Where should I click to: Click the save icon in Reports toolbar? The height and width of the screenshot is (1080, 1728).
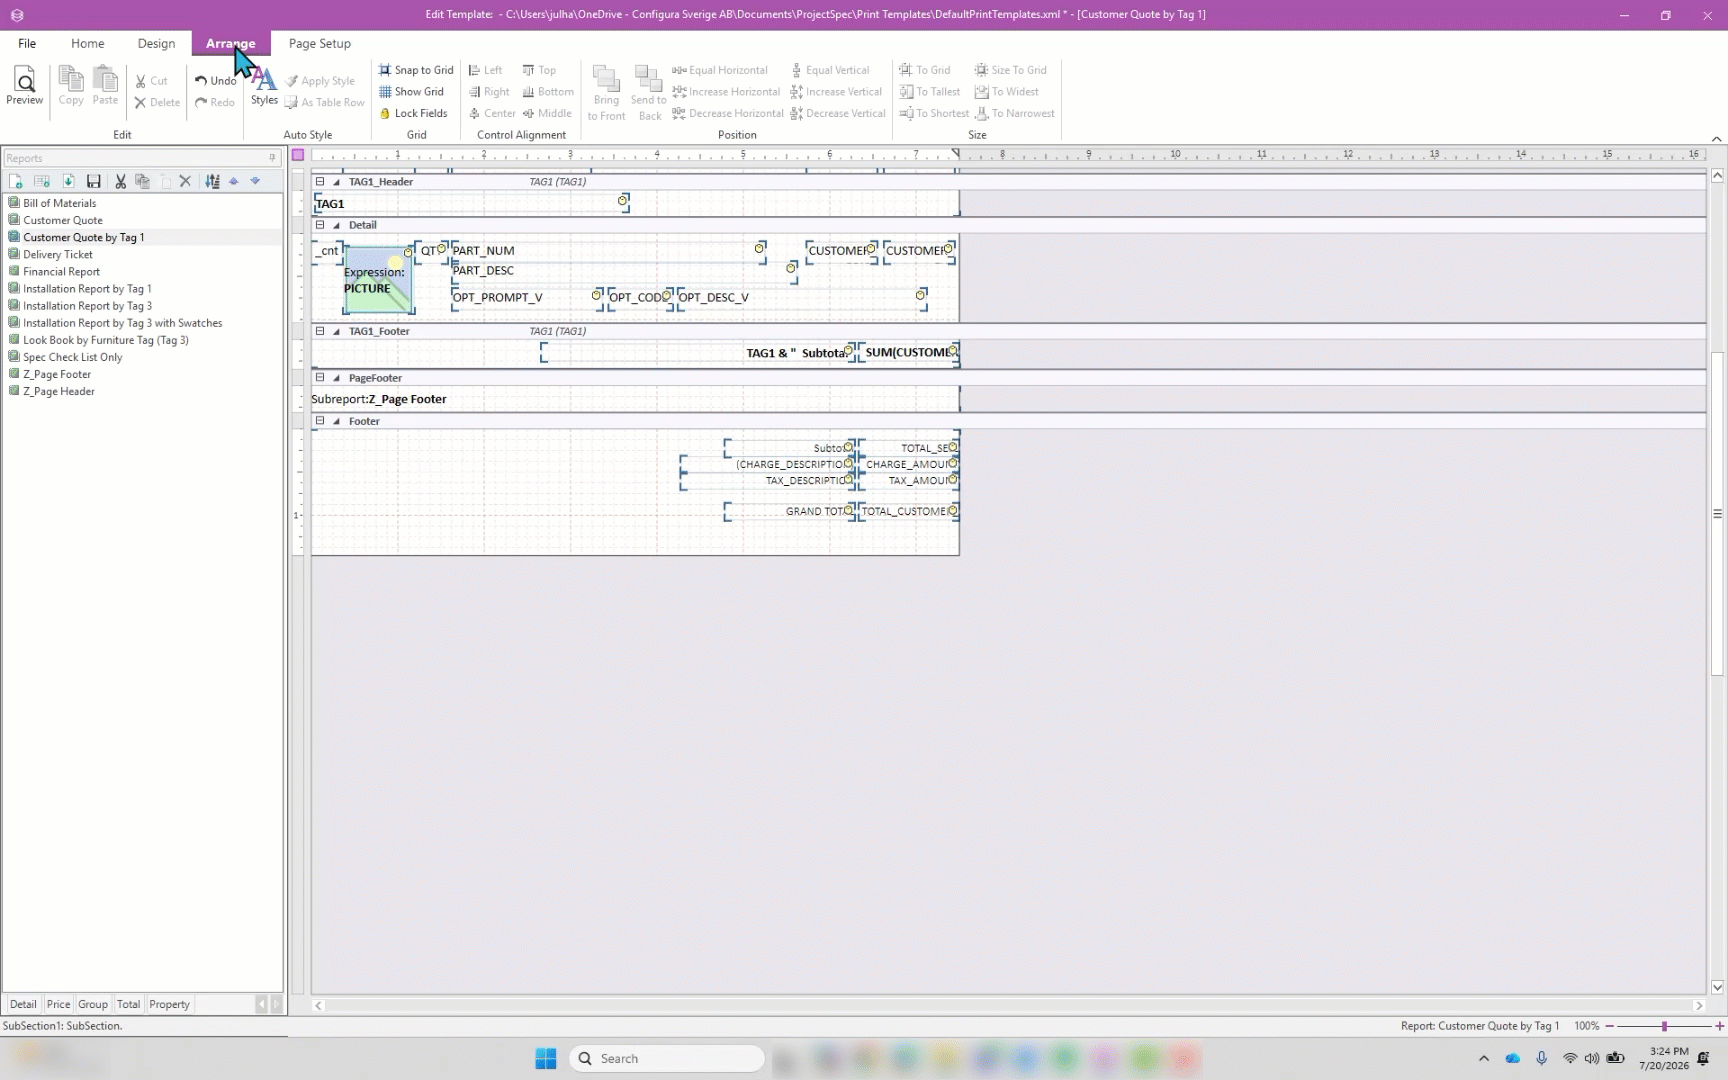point(93,181)
